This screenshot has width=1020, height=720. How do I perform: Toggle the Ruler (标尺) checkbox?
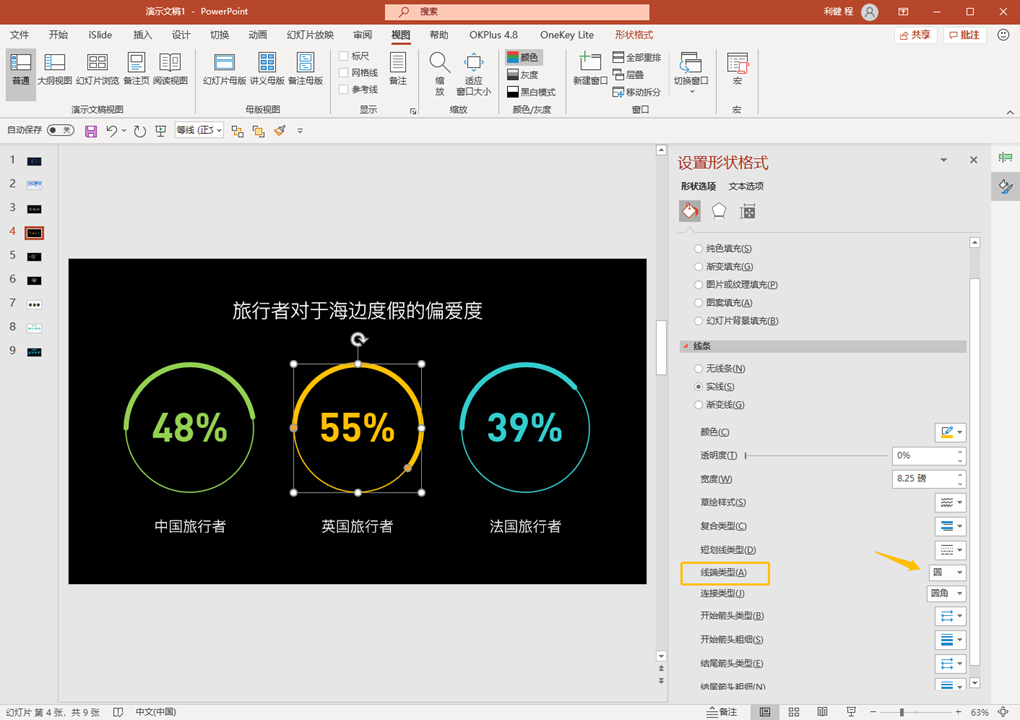(x=344, y=56)
